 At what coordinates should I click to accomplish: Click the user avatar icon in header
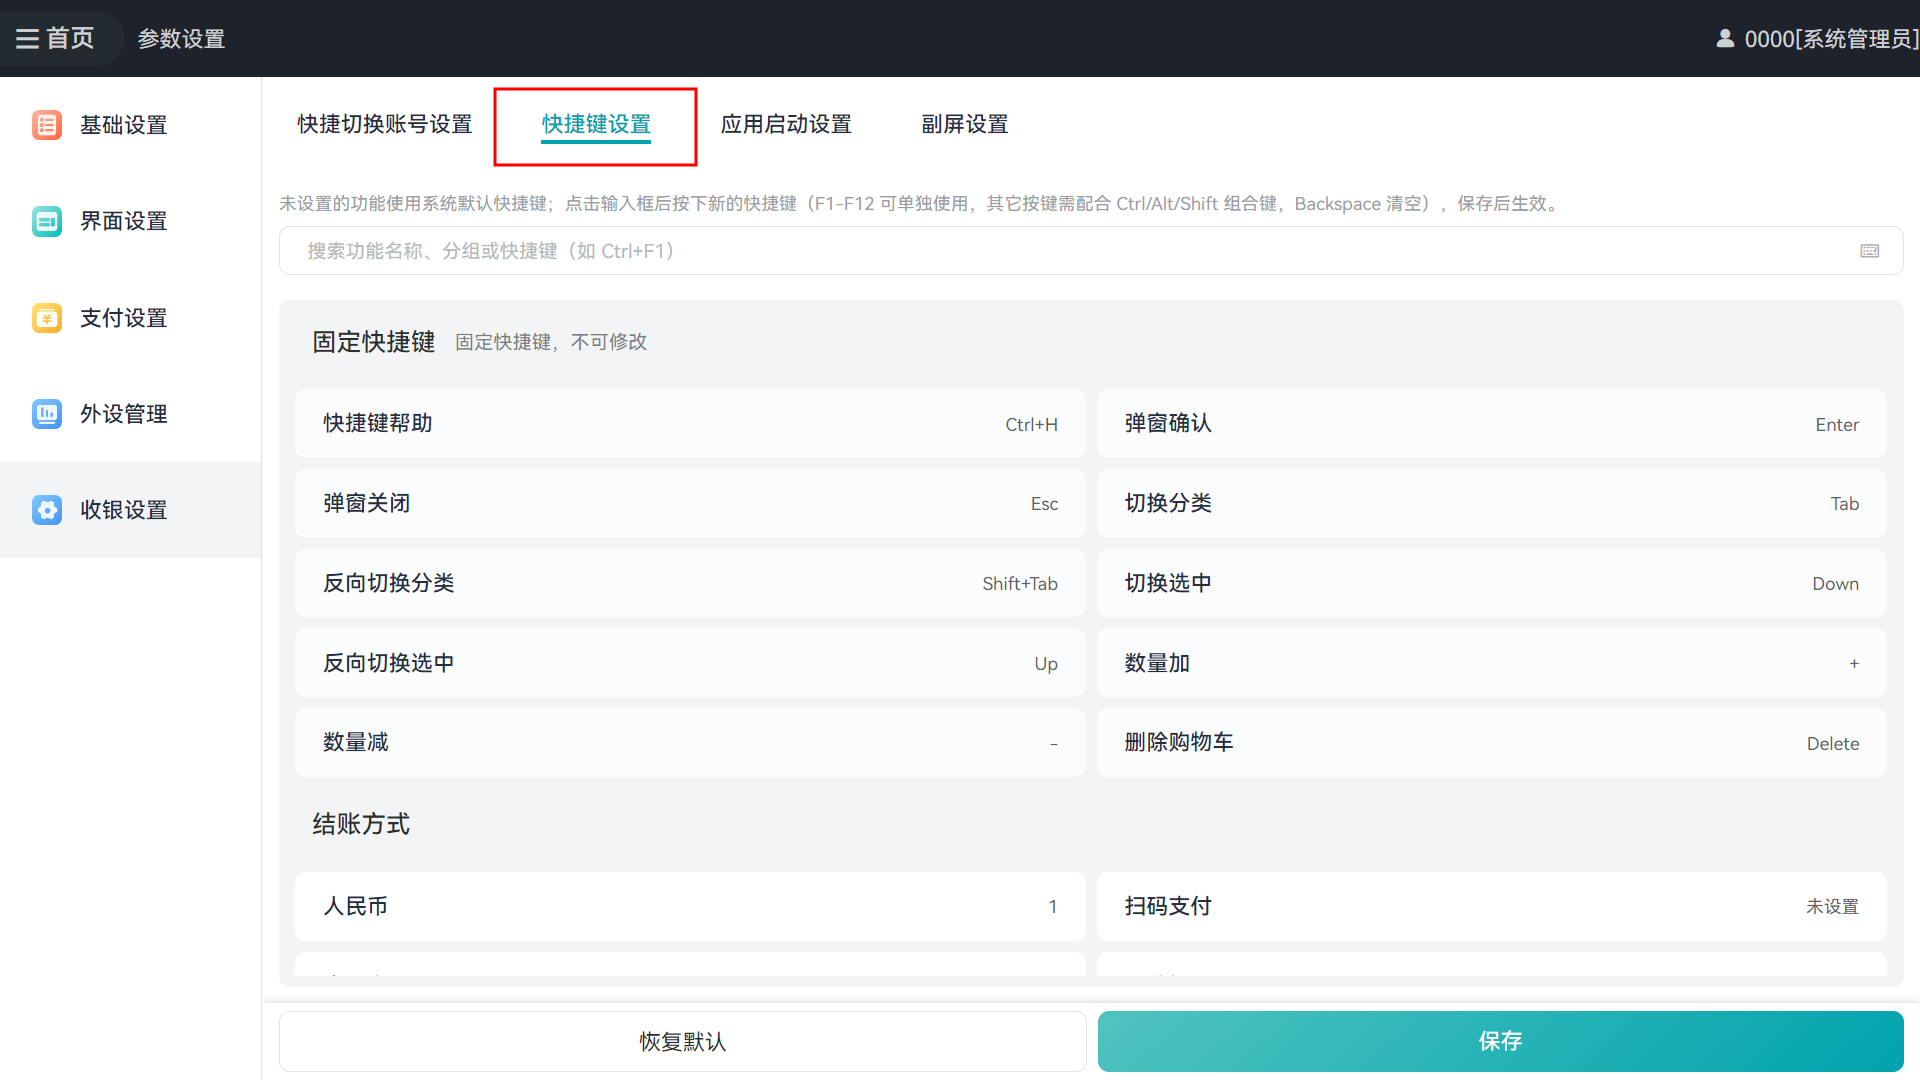pyautogui.click(x=1725, y=38)
